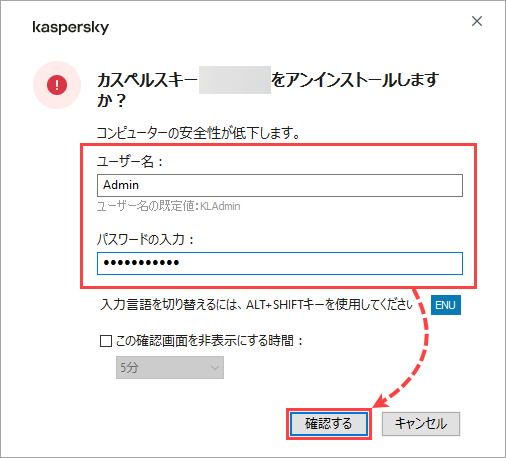Close the Kaspersky dialog with X
This screenshot has width=506, height=458.
(x=477, y=21)
